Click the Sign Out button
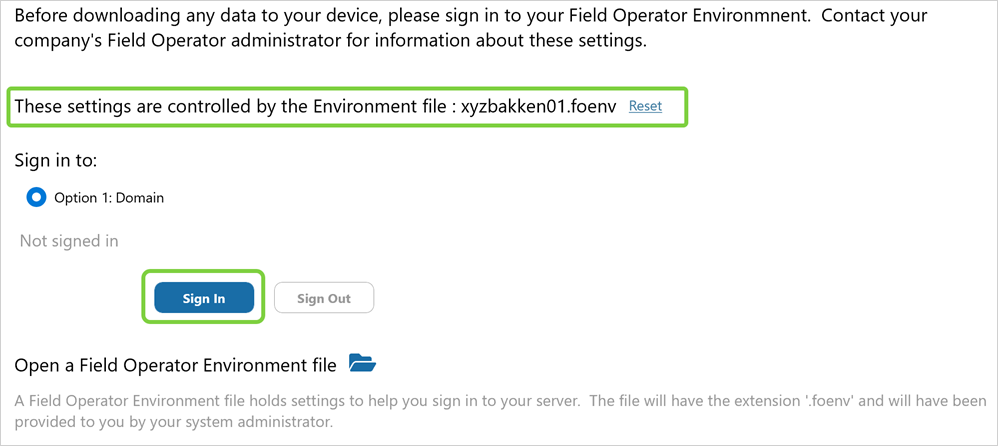The width and height of the screenshot is (998, 446). [323, 298]
